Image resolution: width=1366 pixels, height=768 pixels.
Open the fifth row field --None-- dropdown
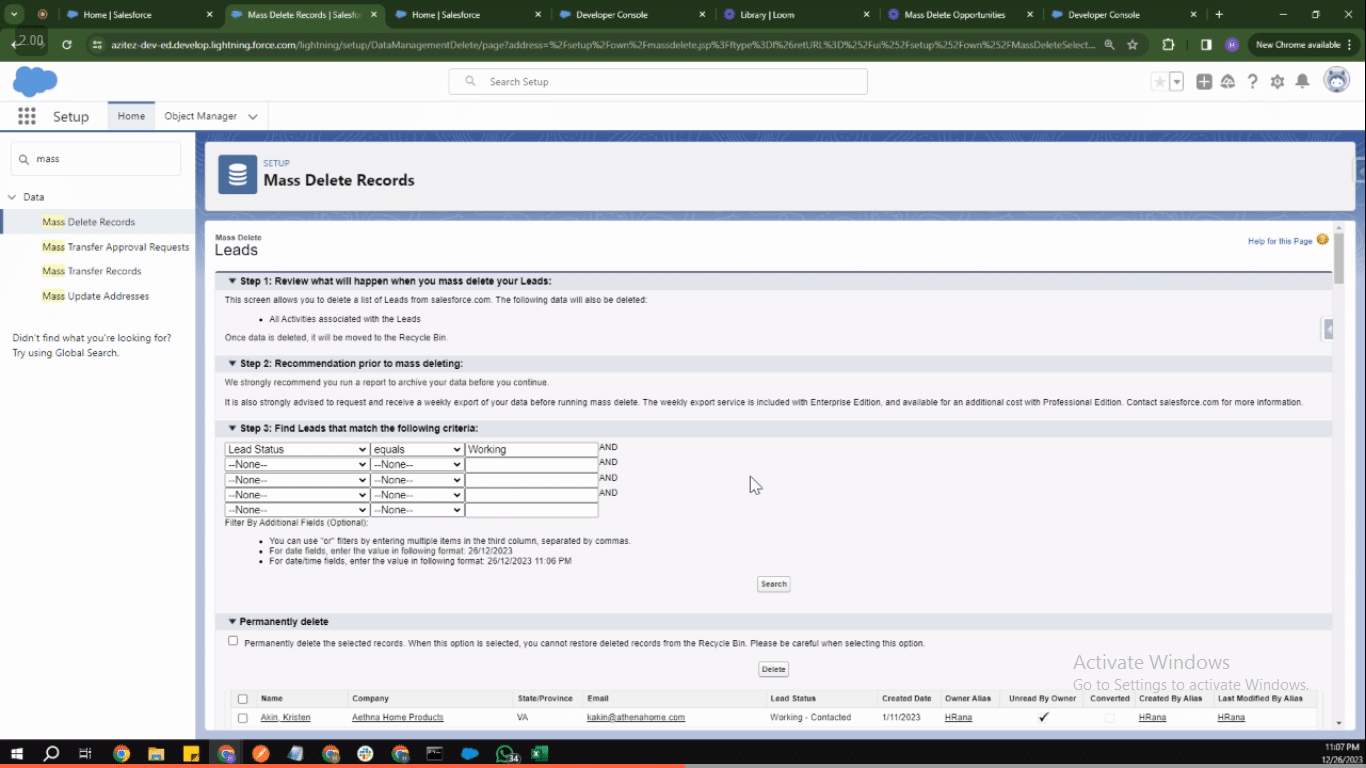click(297, 510)
